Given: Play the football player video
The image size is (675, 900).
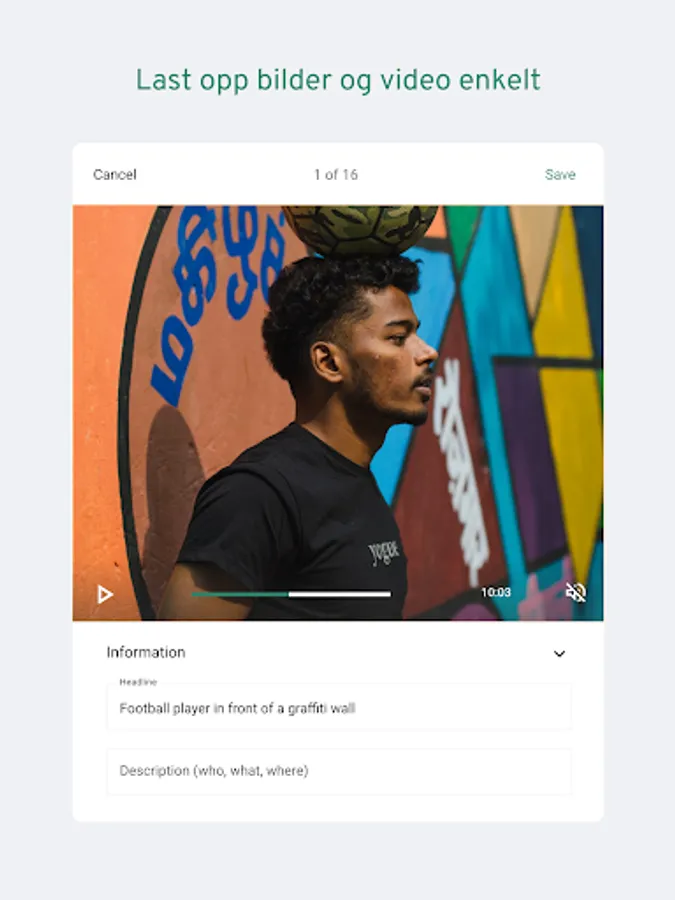Looking at the screenshot, I should pyautogui.click(x=104, y=594).
